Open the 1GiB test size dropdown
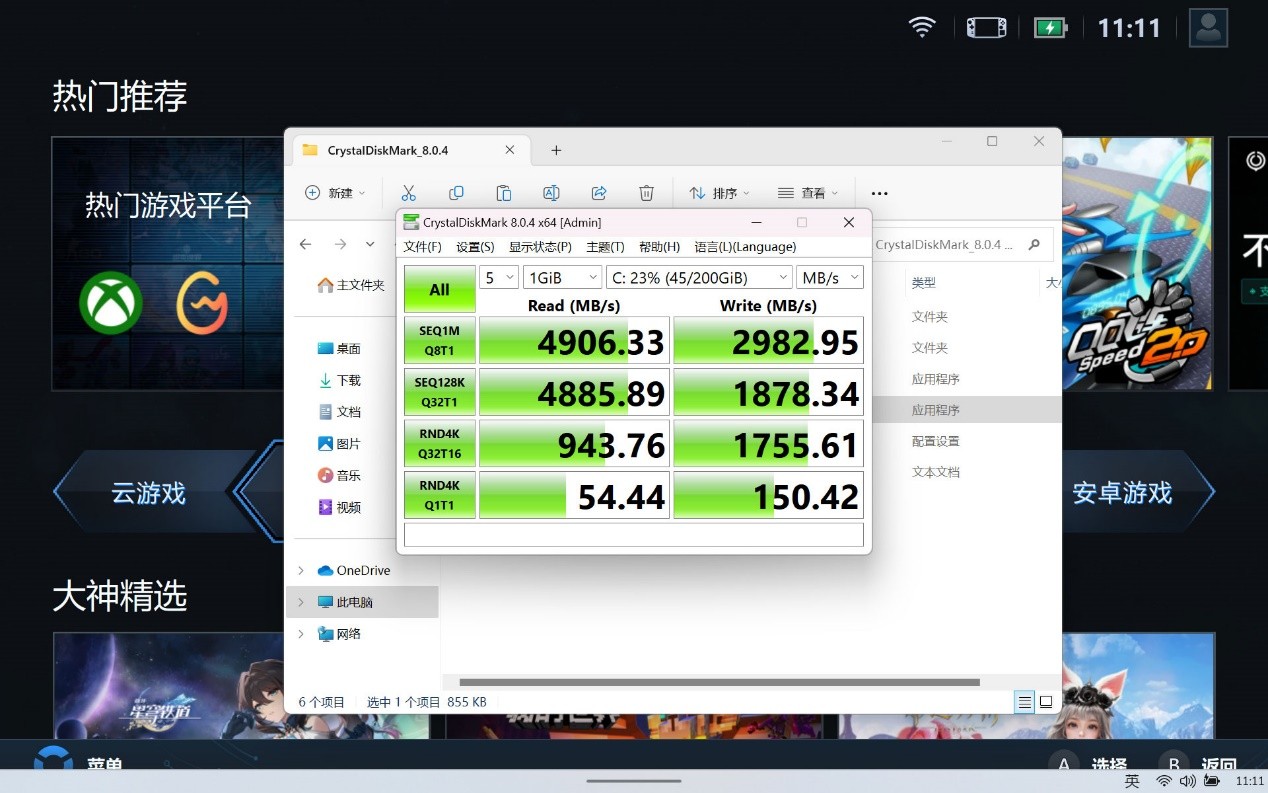The image size is (1268, 793). [x=562, y=277]
